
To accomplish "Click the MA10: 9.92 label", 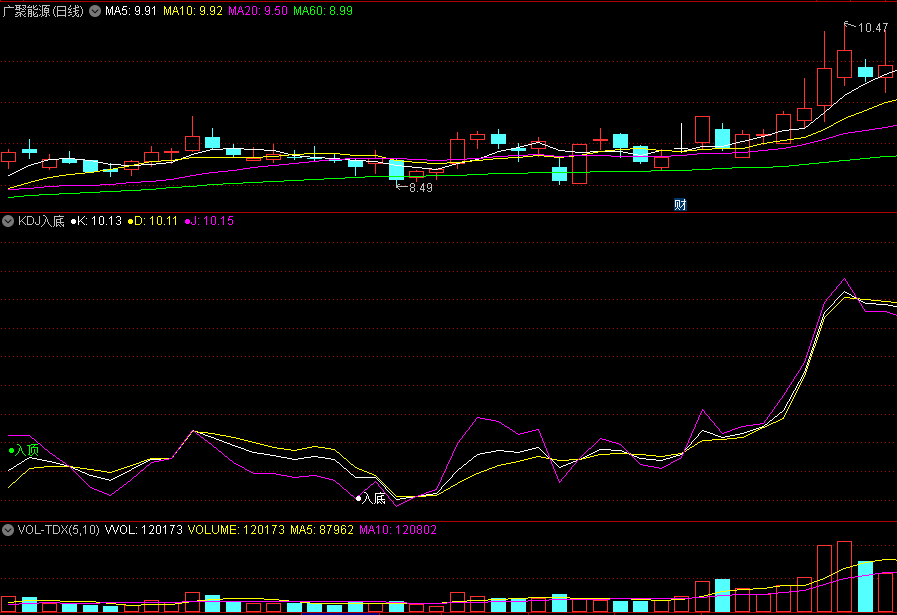I will click(x=193, y=11).
